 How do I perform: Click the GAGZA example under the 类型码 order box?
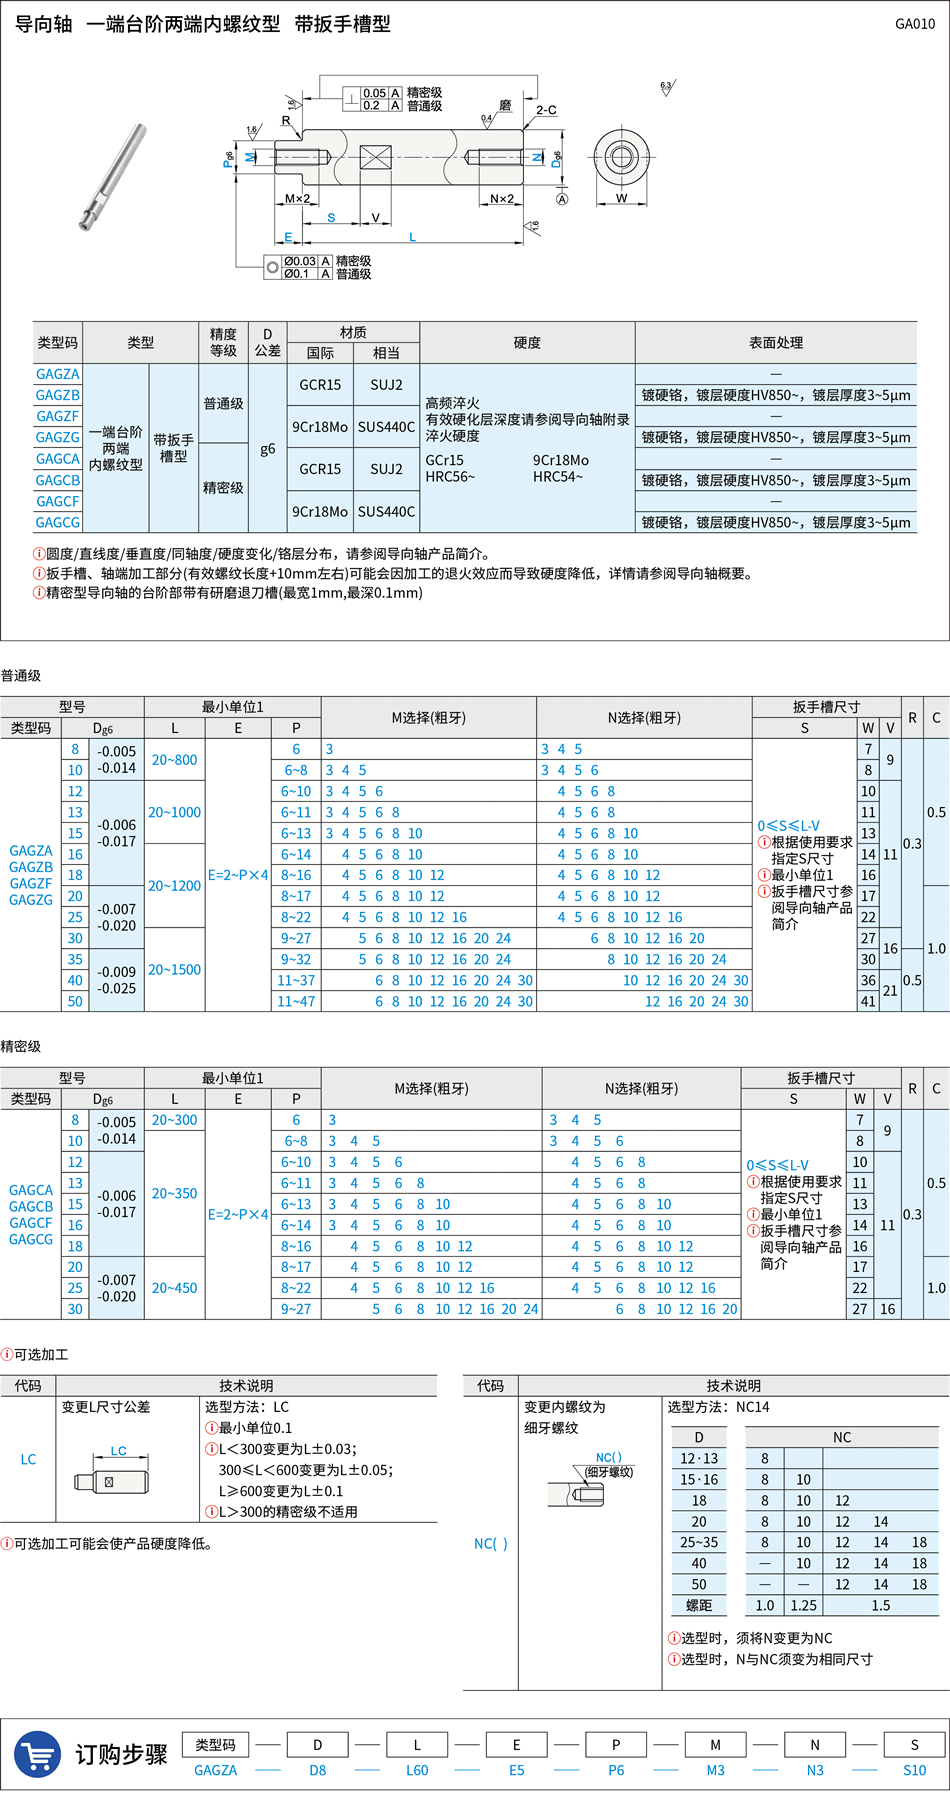pyautogui.click(x=216, y=1770)
